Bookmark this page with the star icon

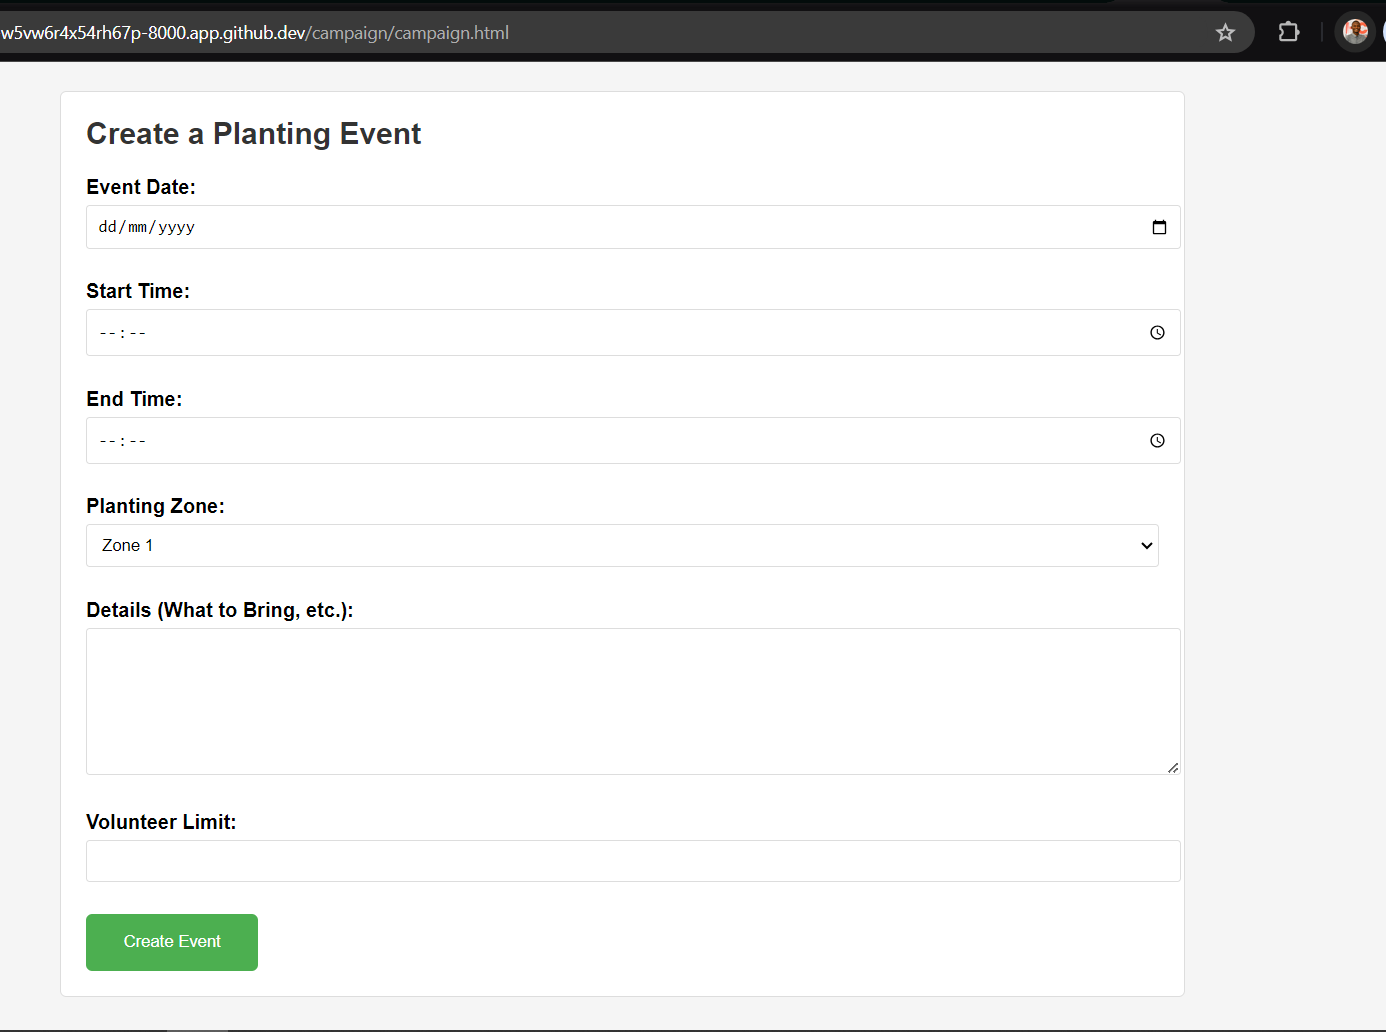pyautogui.click(x=1225, y=33)
